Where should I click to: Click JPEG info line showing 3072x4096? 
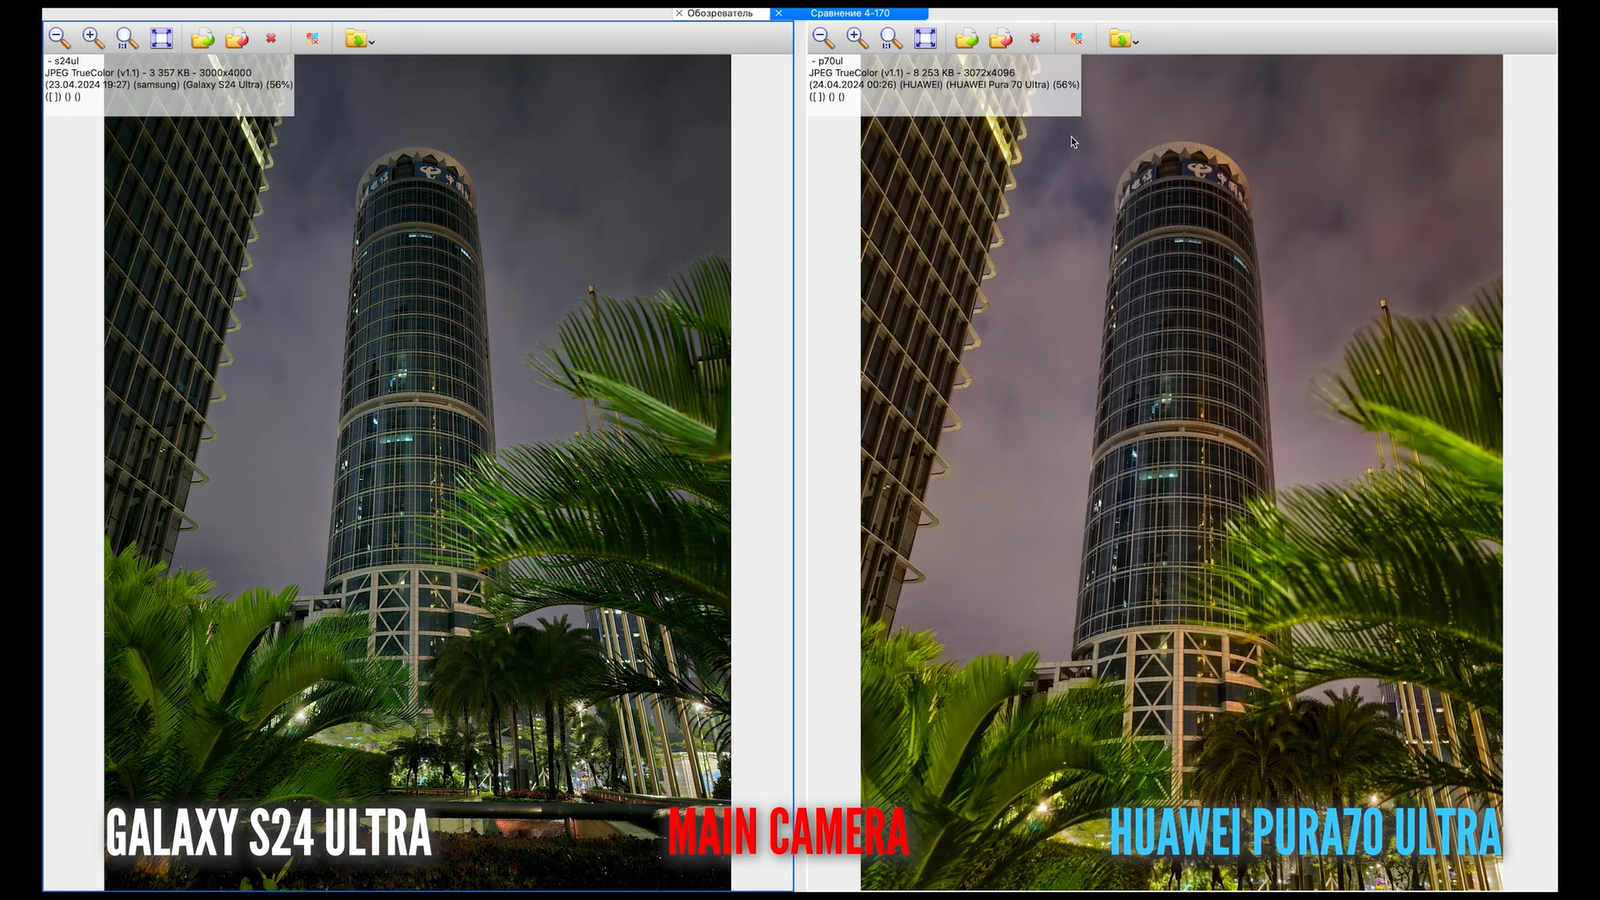click(912, 73)
